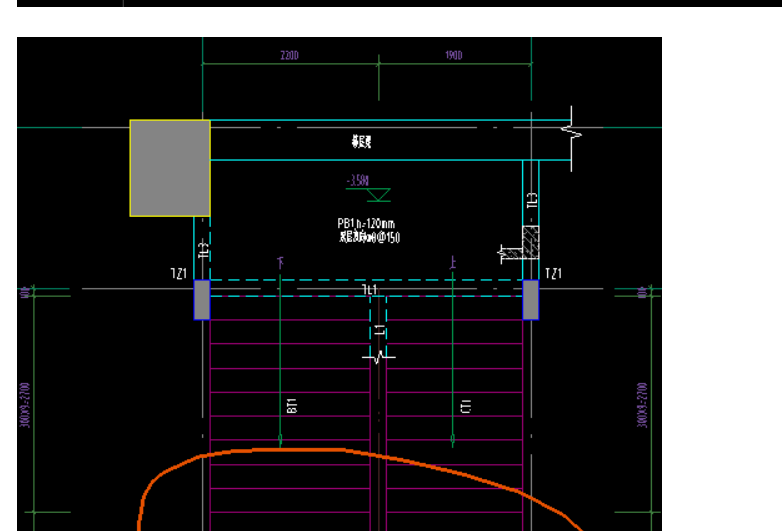Click the slab rebar note ending @150
Viewport: 782px width, 531px height.
tap(370, 237)
